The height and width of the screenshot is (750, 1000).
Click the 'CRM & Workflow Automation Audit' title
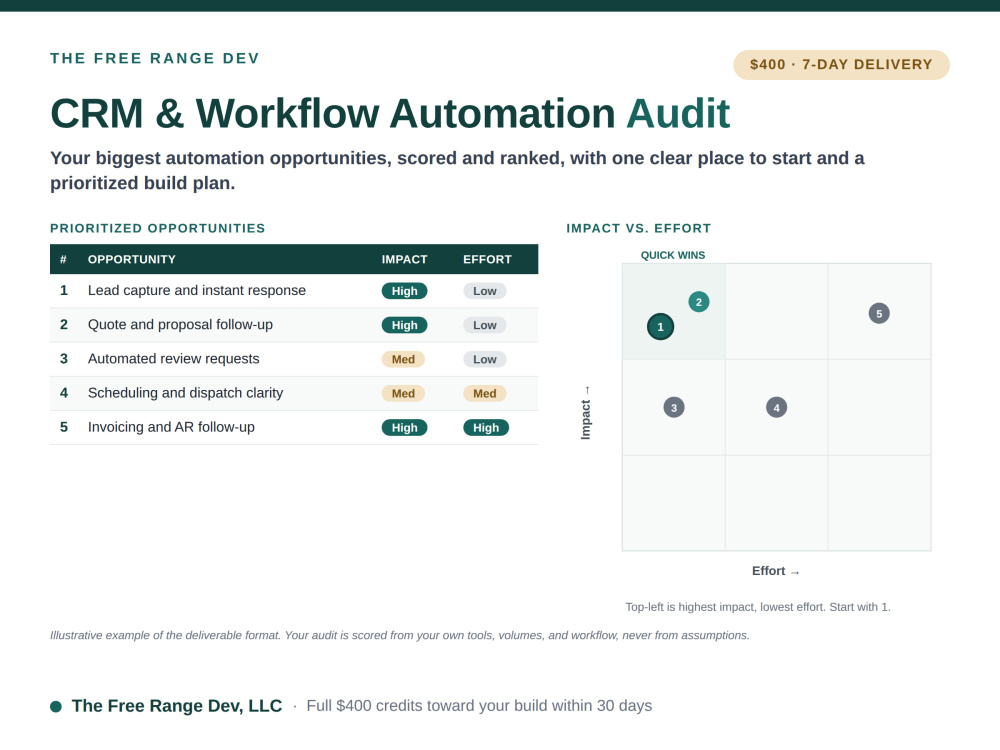390,114
